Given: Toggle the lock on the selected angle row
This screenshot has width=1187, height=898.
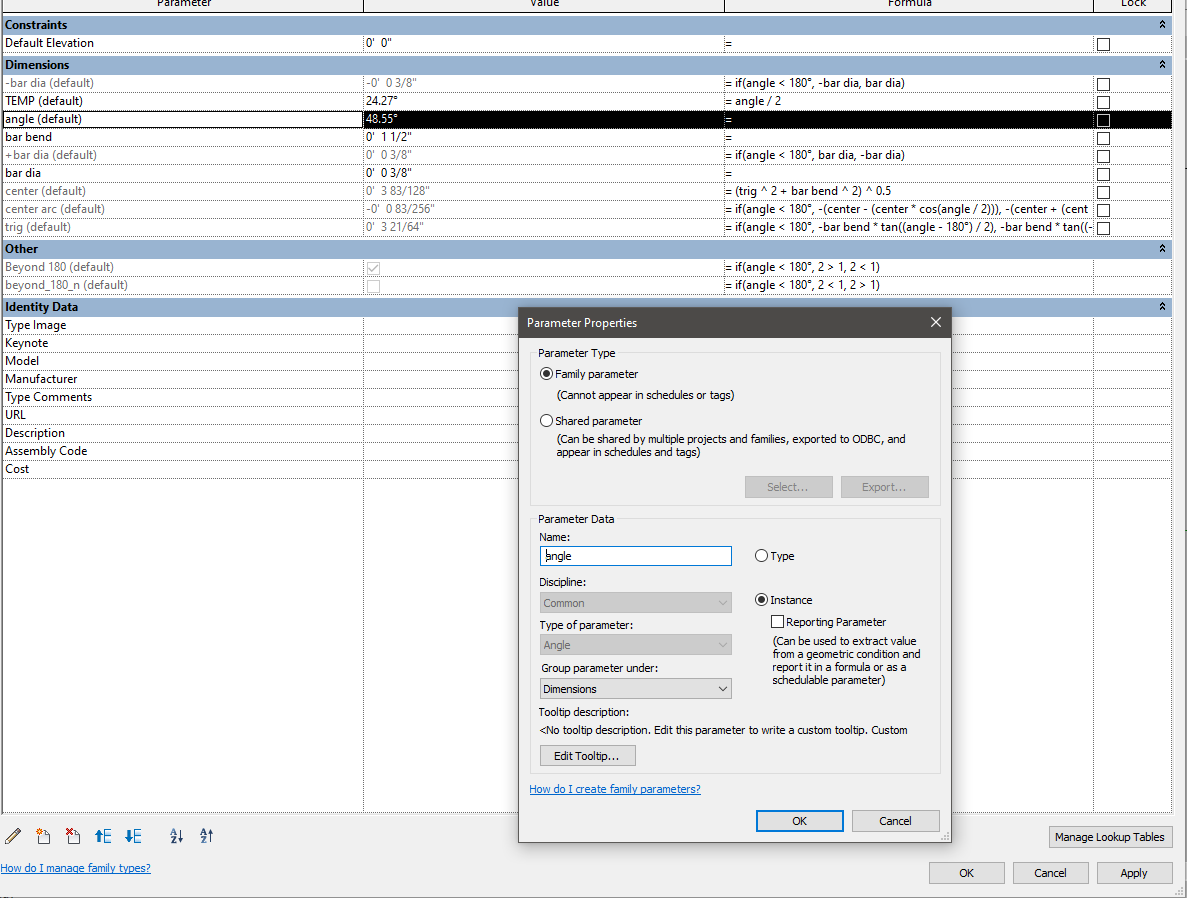Looking at the screenshot, I should point(1104,120).
